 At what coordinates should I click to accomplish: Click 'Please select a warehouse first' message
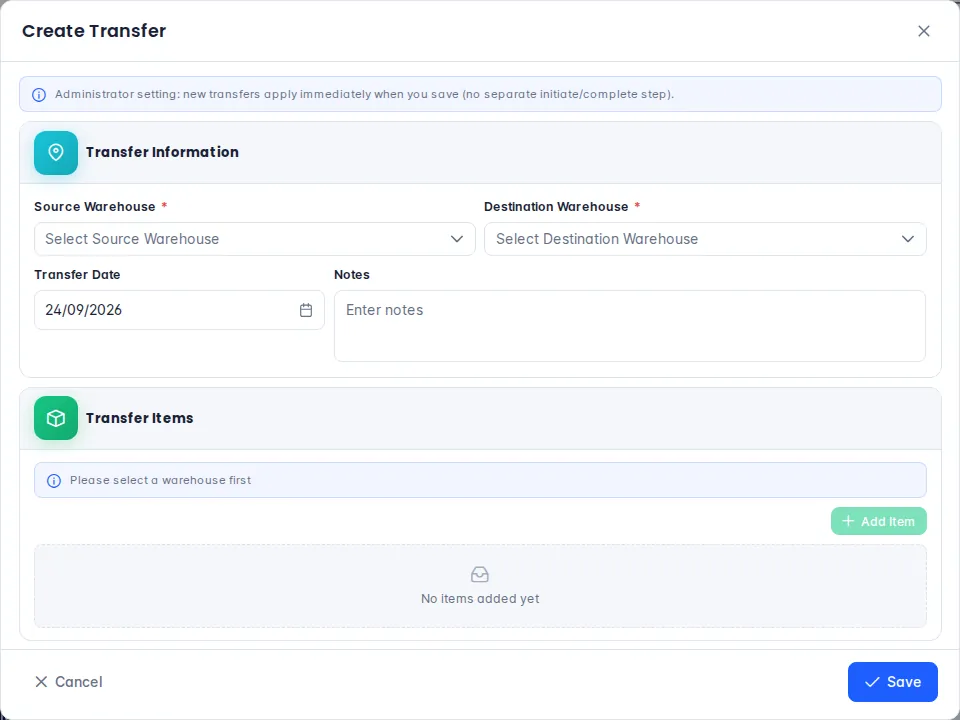160,481
